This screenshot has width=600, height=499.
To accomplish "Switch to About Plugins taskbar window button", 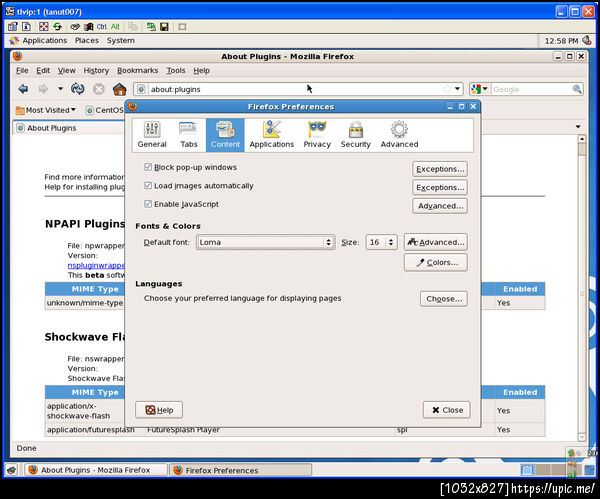I will pyautogui.click(x=96, y=470).
